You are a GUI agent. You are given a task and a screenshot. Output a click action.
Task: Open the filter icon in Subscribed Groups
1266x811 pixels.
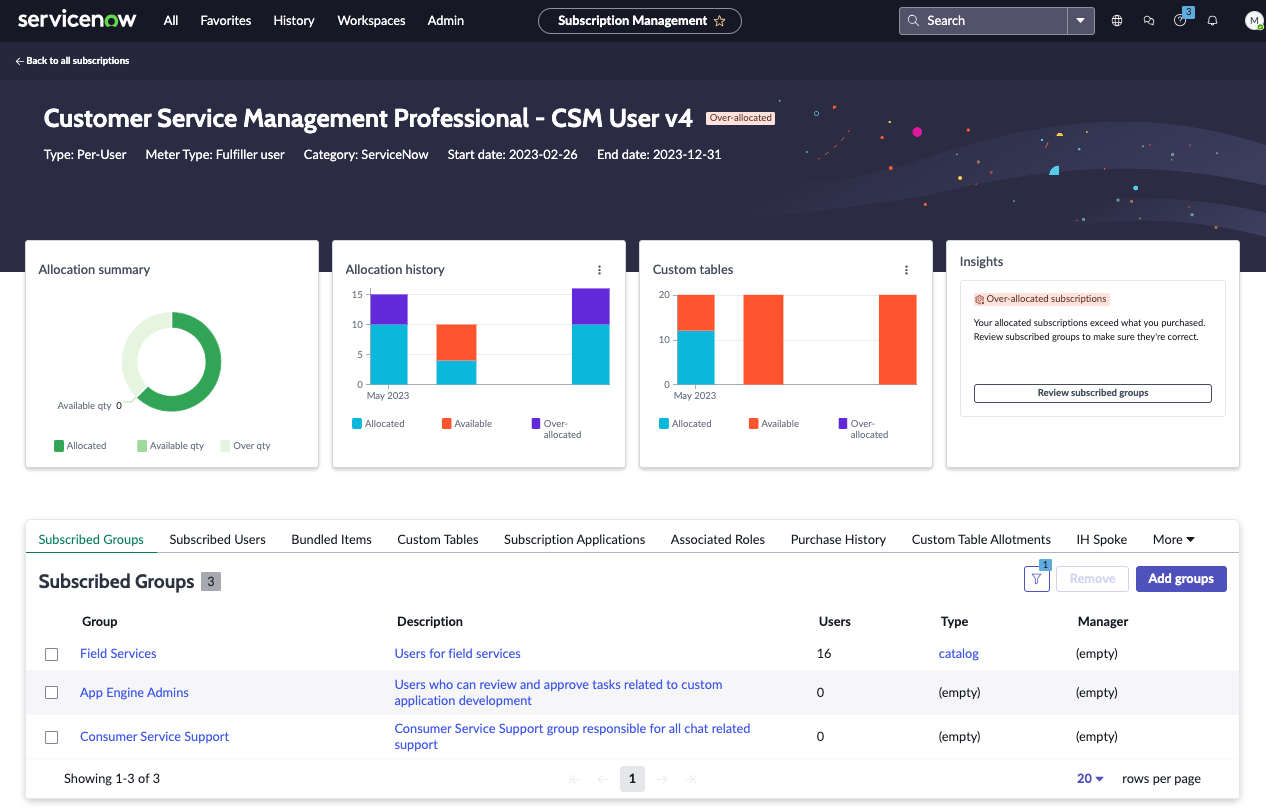pos(1037,578)
